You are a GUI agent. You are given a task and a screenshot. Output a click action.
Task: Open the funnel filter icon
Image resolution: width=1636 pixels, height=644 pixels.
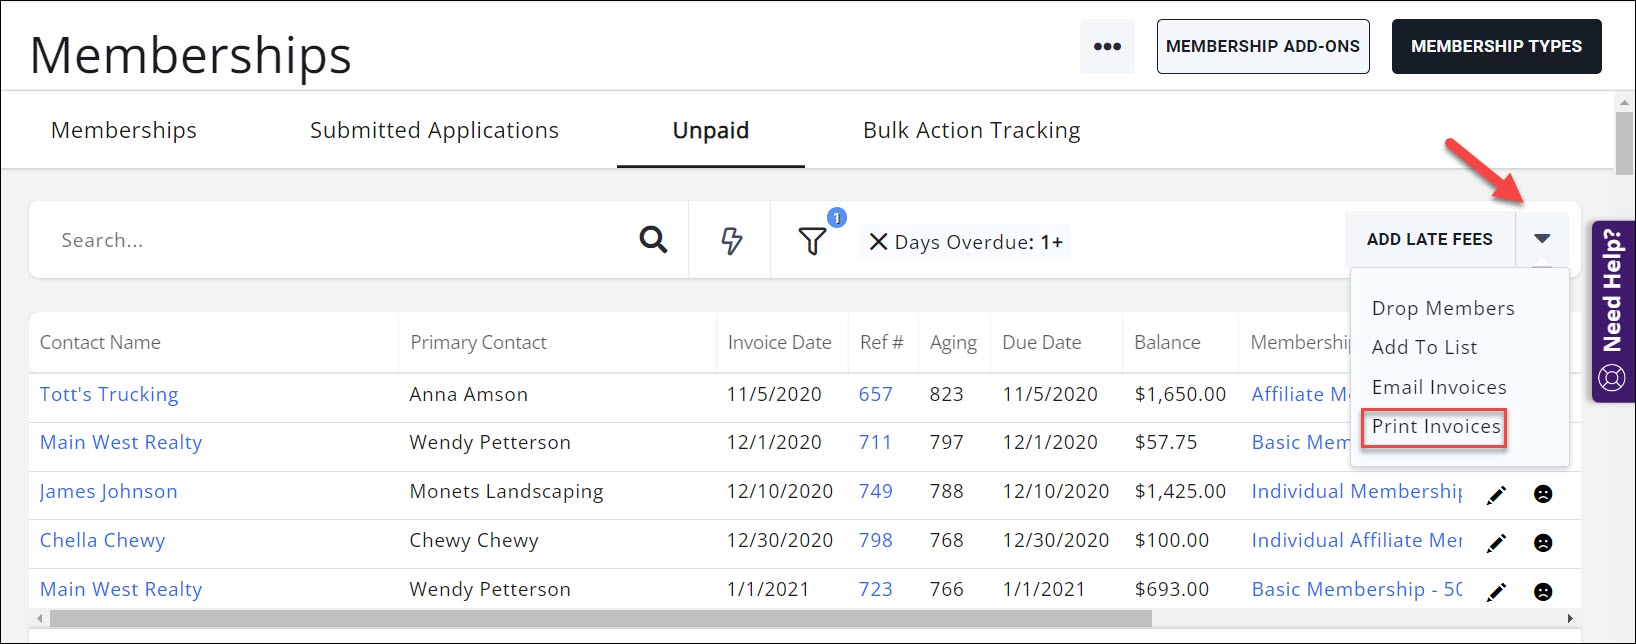(x=812, y=241)
